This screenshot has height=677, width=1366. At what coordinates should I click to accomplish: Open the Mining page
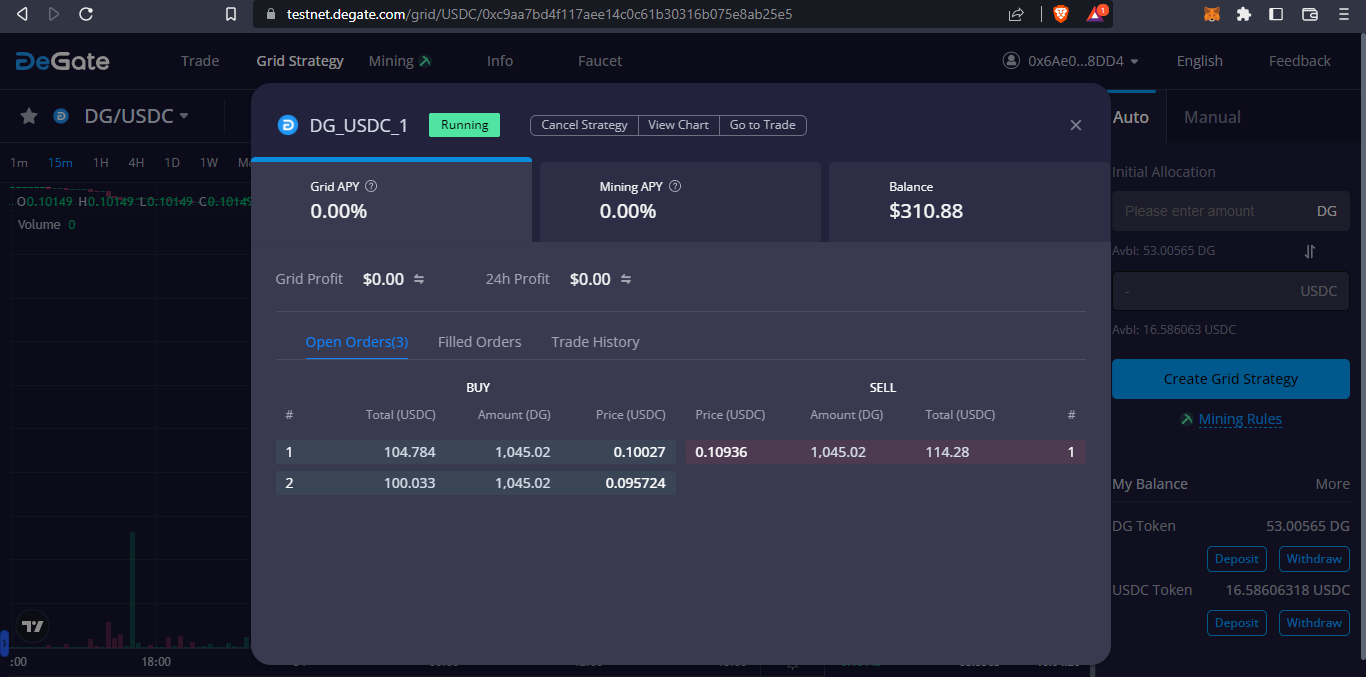pos(400,61)
